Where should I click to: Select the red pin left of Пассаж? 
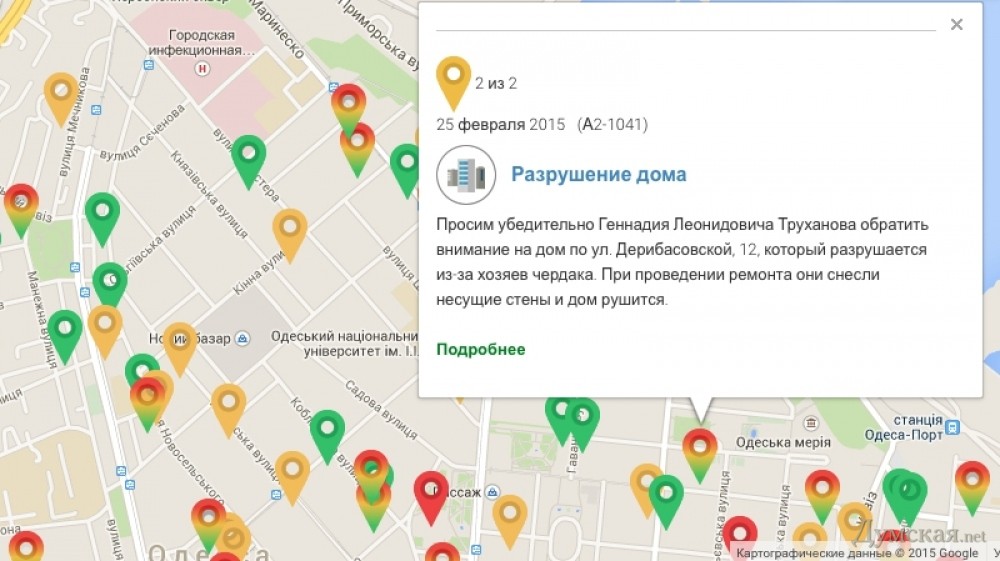(431, 493)
